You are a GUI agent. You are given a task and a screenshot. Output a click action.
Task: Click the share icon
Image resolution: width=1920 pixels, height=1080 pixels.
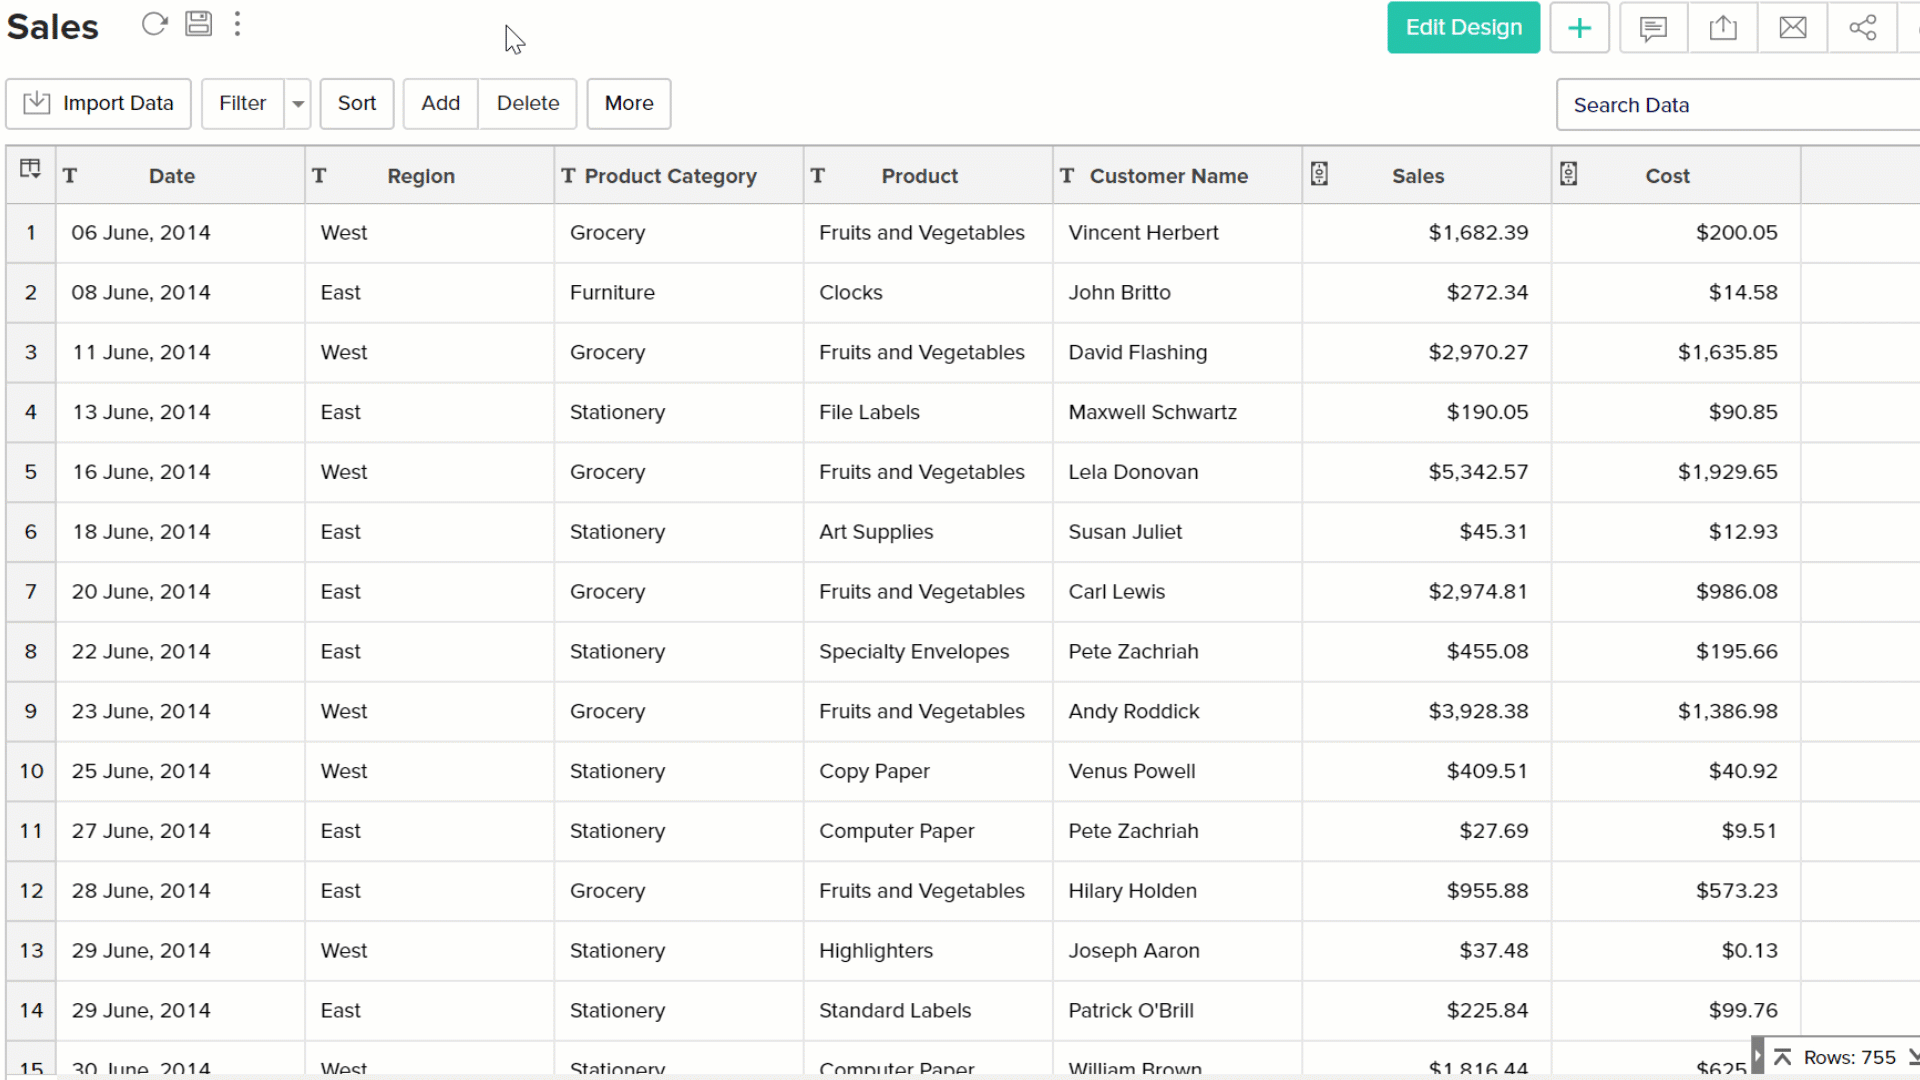click(1862, 28)
